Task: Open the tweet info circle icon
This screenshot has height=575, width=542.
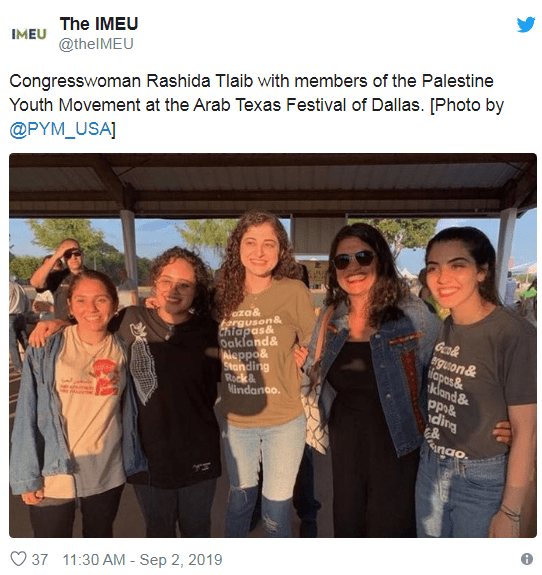Action: coord(527,559)
